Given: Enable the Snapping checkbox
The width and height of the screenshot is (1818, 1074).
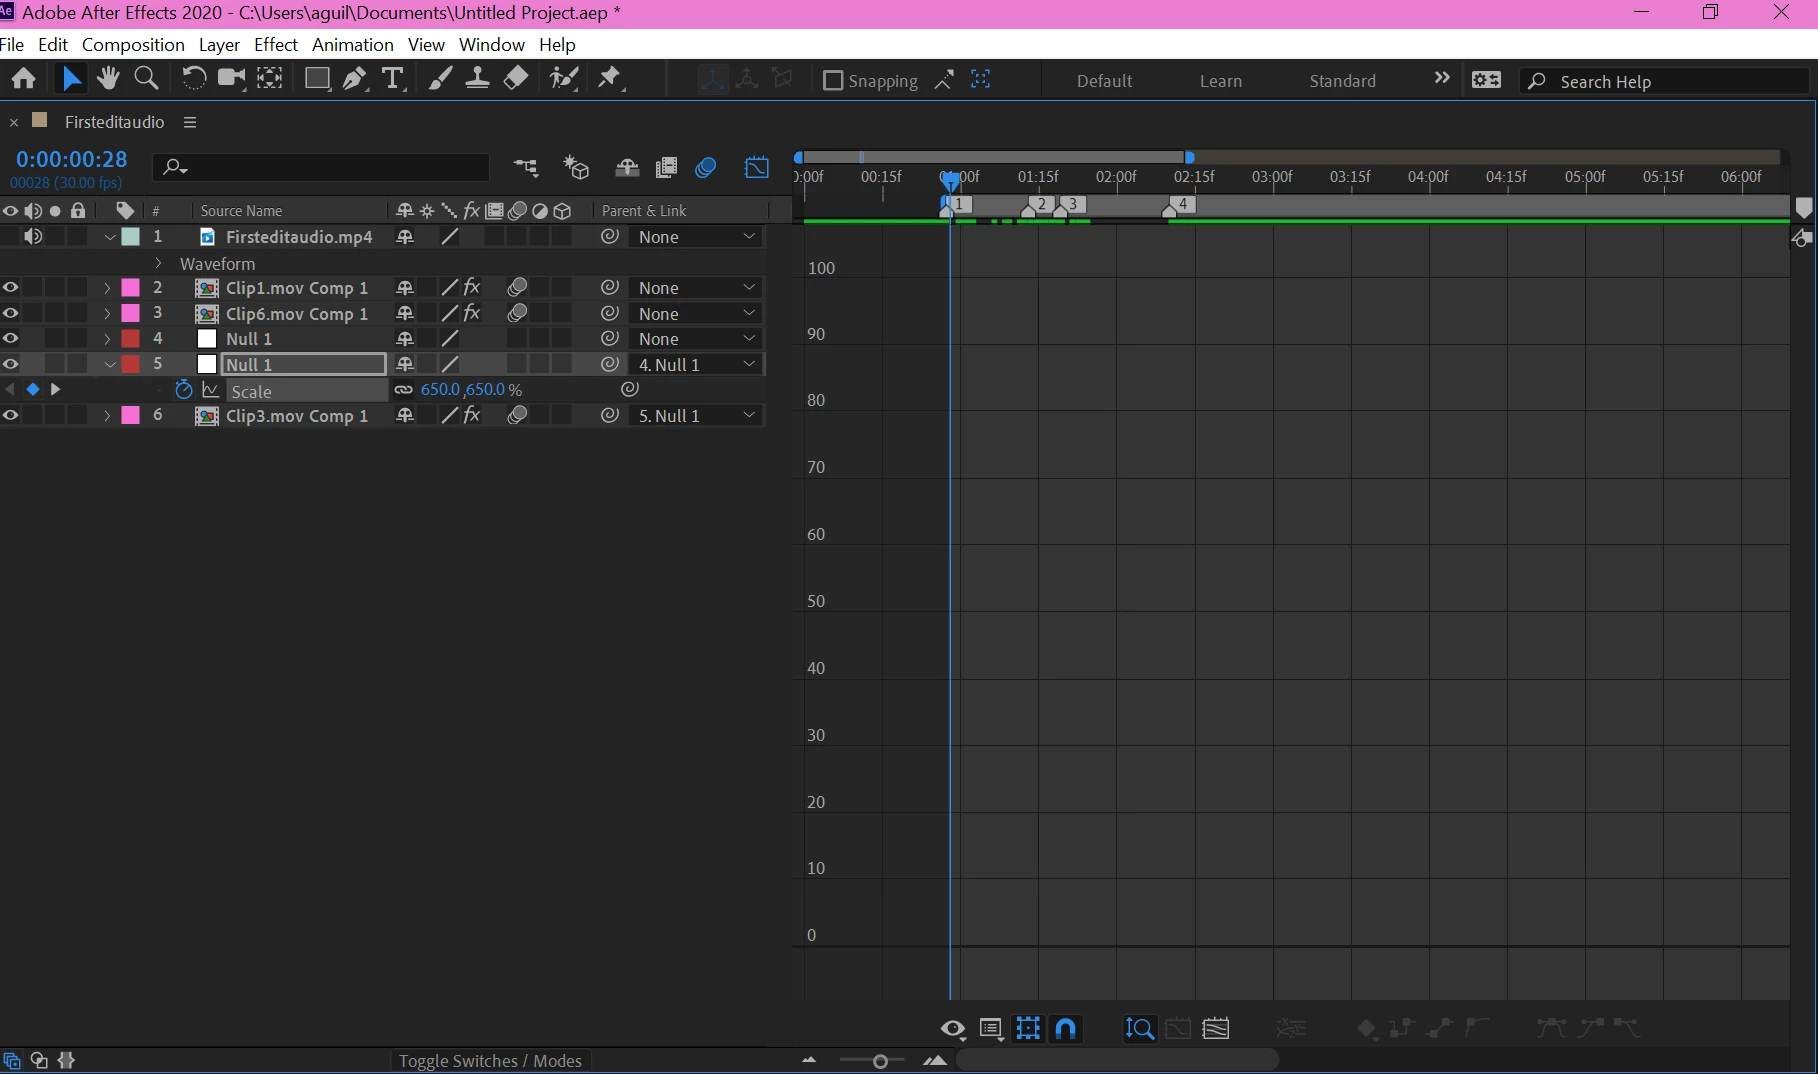Looking at the screenshot, I should pyautogui.click(x=832, y=80).
